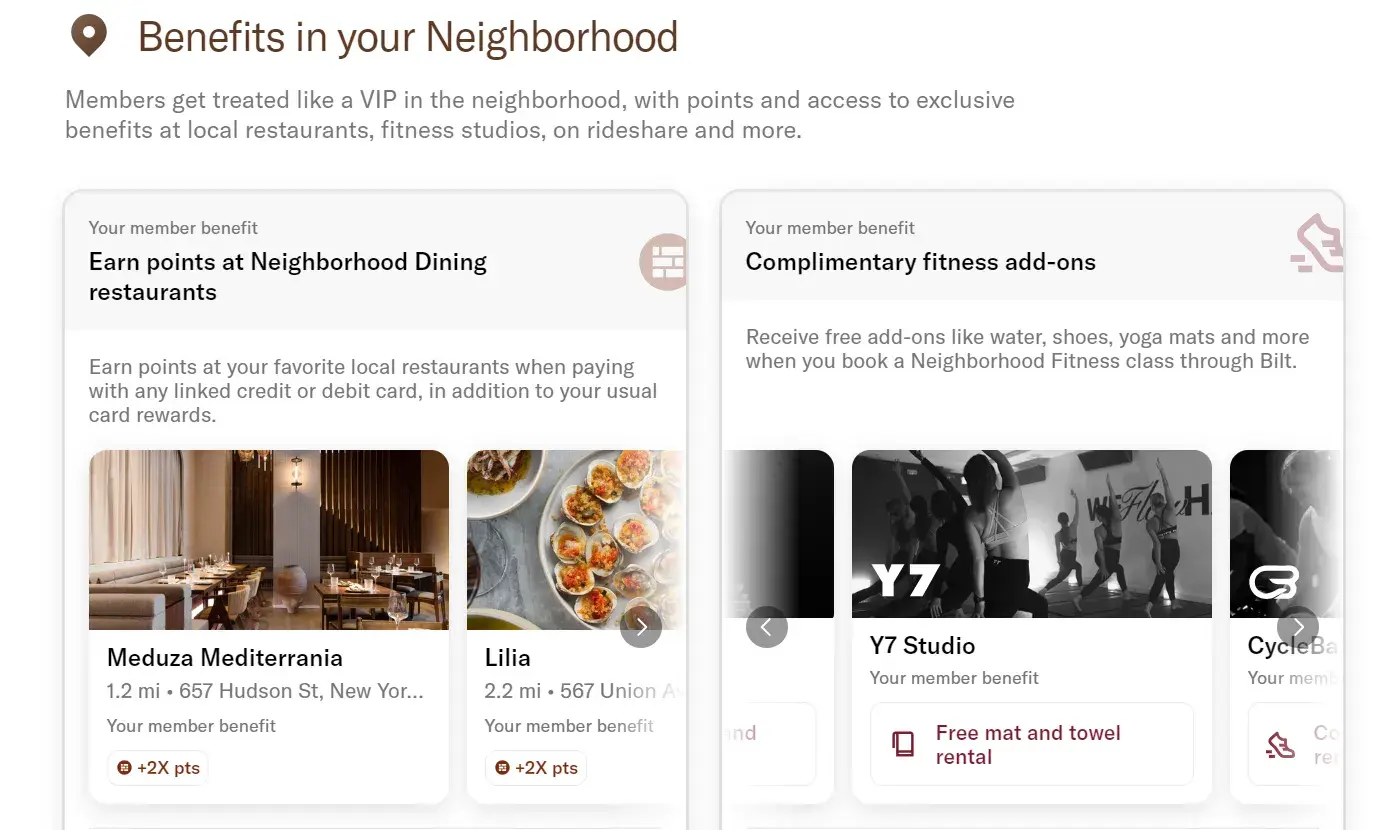This screenshot has width=1377, height=830.
Task: Select the Y7 Studio title
Action: (922, 646)
